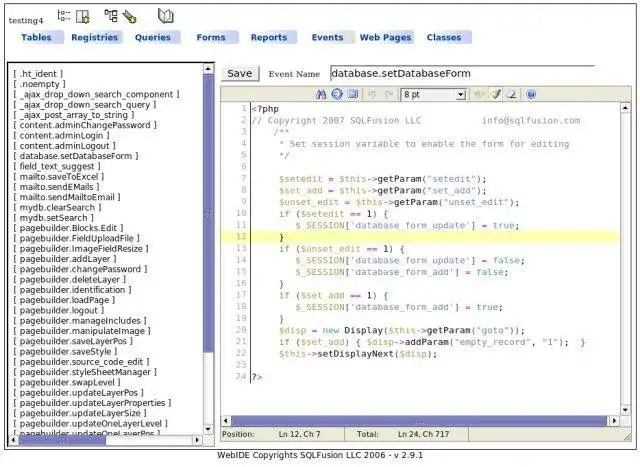The image size is (640, 467).
Task: Switch to the Tables tab
Action: [36, 37]
